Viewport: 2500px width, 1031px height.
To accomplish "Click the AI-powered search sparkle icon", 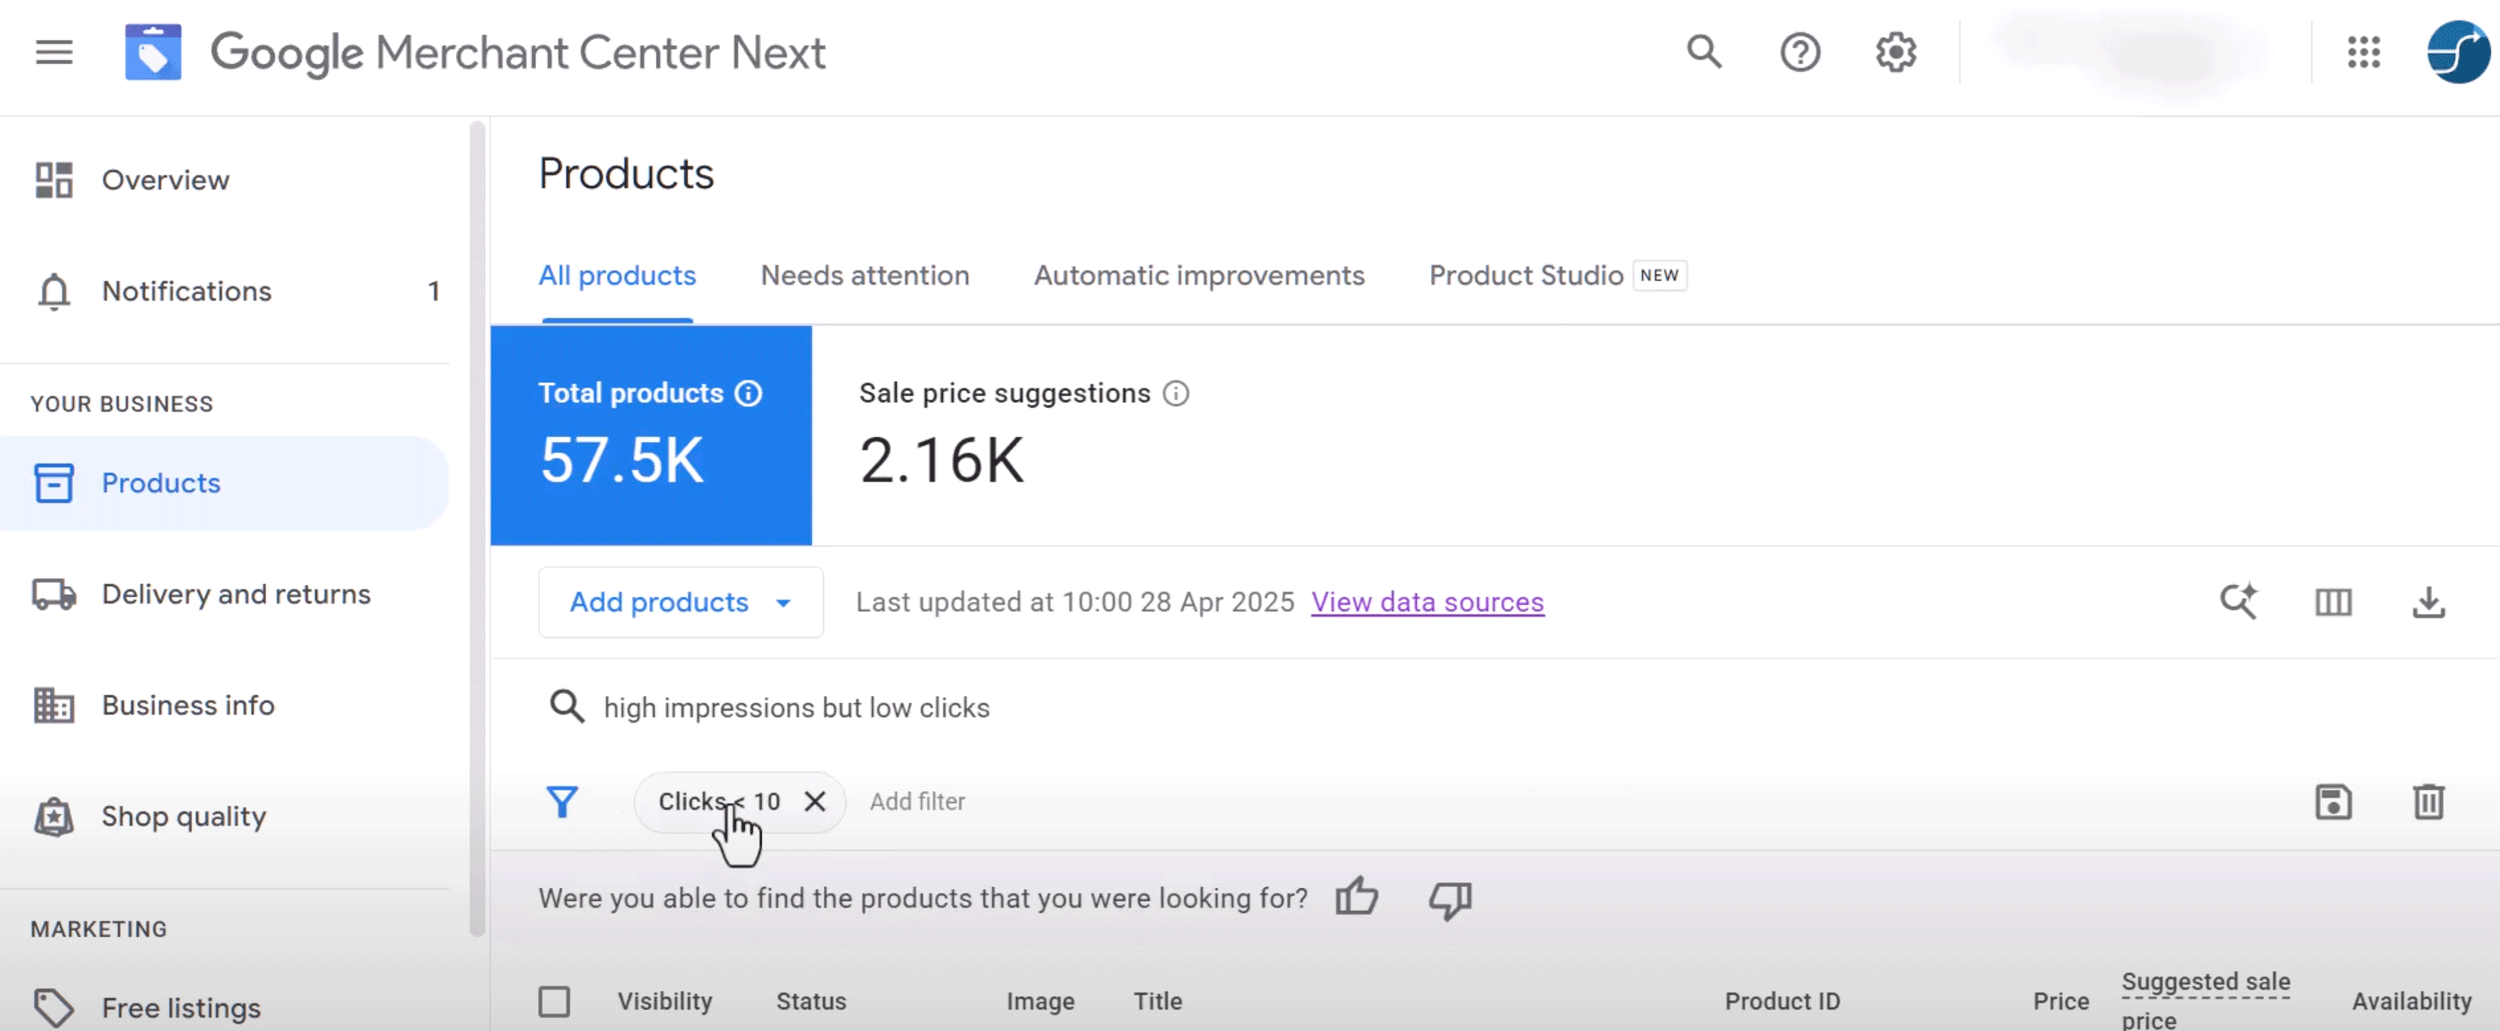I will 2238,602.
